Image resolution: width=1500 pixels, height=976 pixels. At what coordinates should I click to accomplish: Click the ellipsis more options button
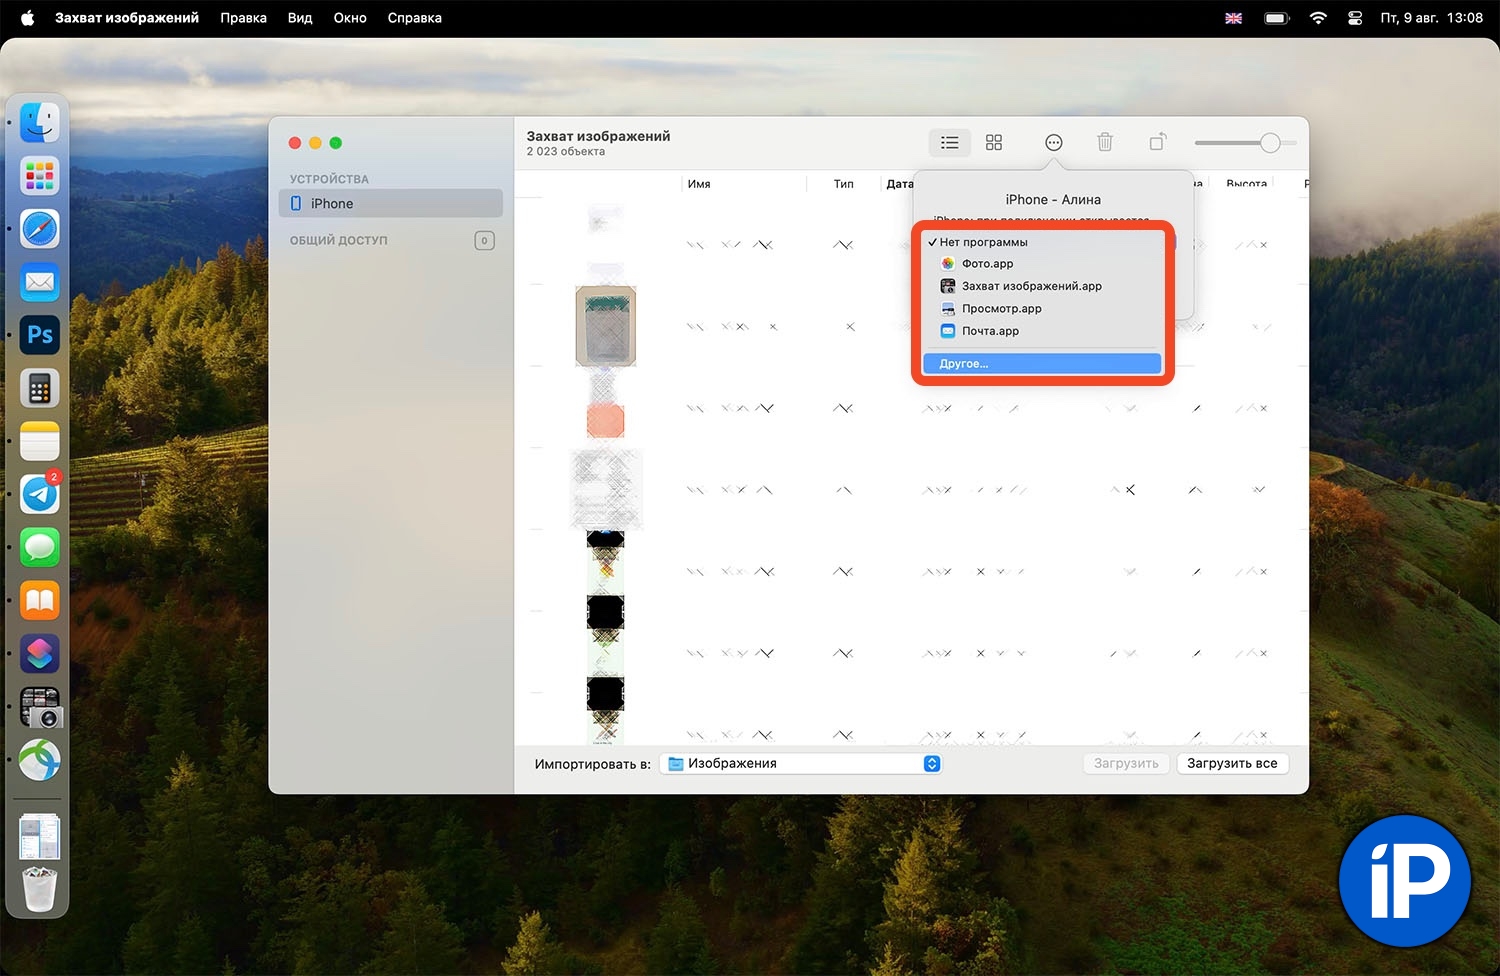[x=1053, y=143]
